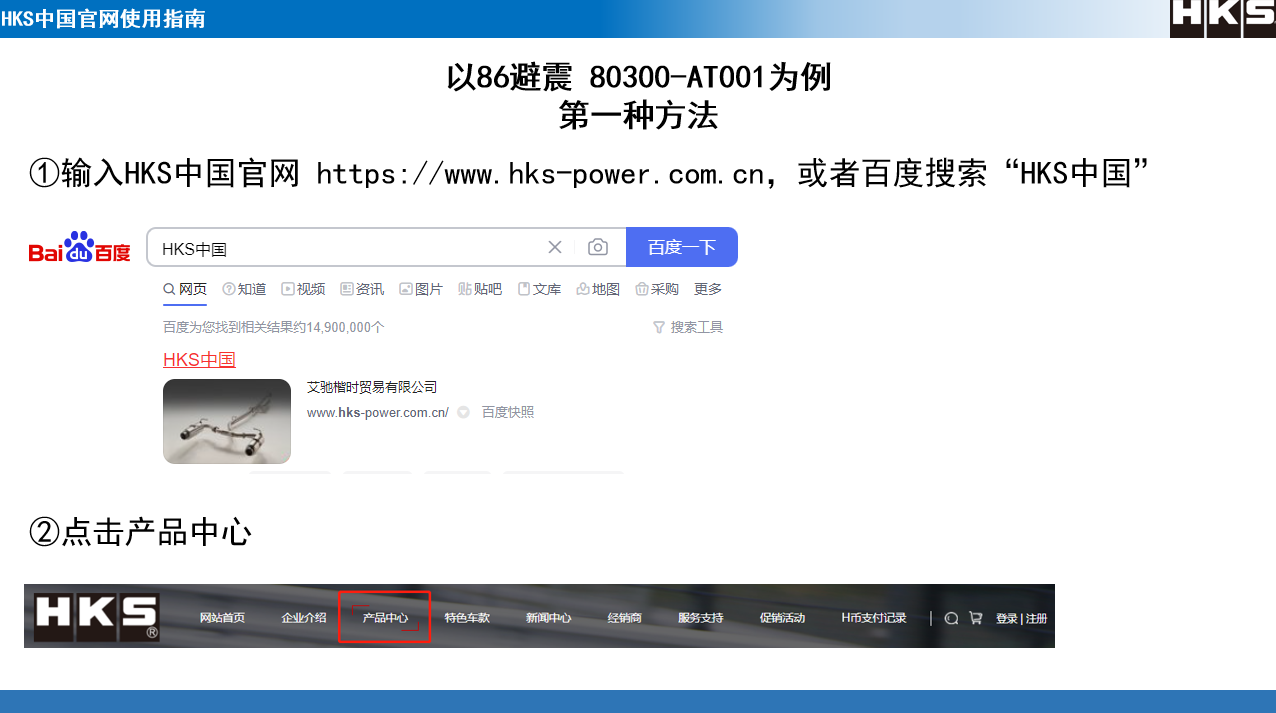Switch to the 图片 search tab
The width and height of the screenshot is (1276, 713).
tap(421, 289)
